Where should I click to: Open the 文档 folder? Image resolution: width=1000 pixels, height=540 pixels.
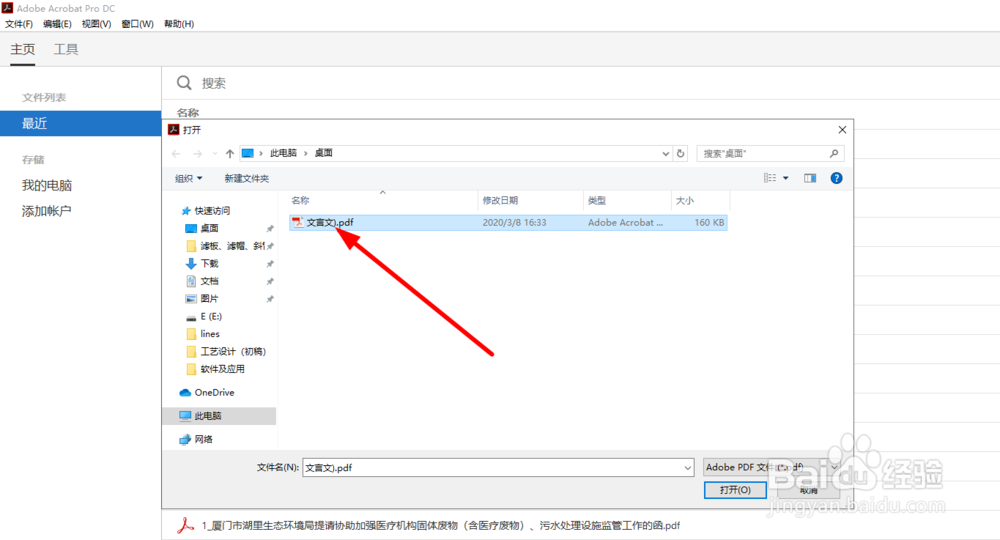pos(209,281)
